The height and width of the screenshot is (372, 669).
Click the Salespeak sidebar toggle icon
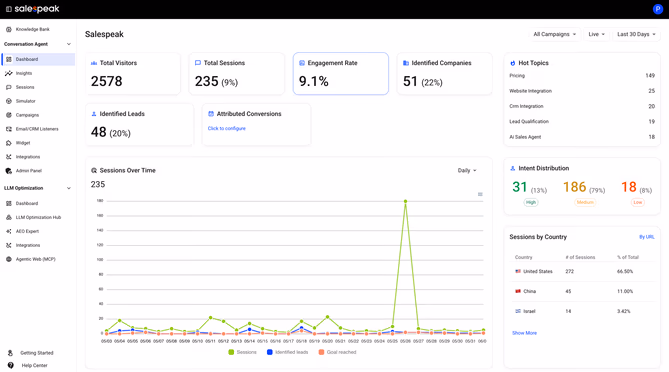9,9
